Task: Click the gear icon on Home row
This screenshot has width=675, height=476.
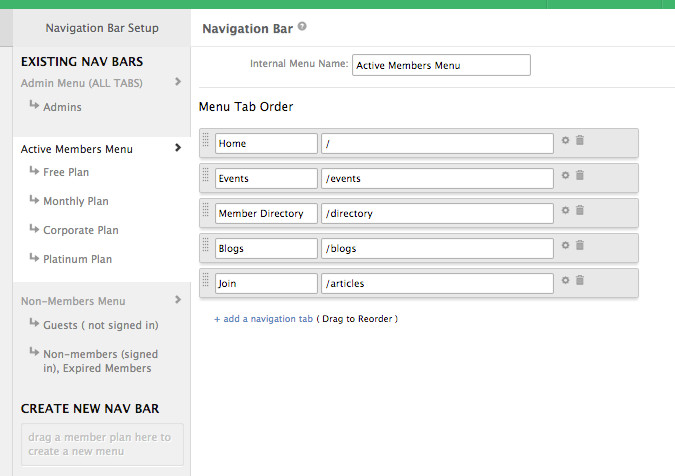Action: point(565,141)
